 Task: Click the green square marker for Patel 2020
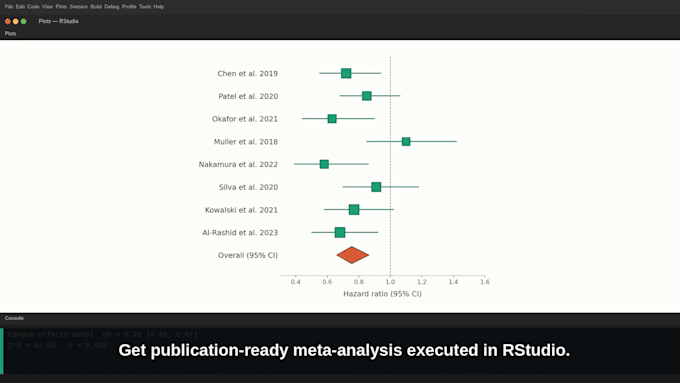(366, 96)
